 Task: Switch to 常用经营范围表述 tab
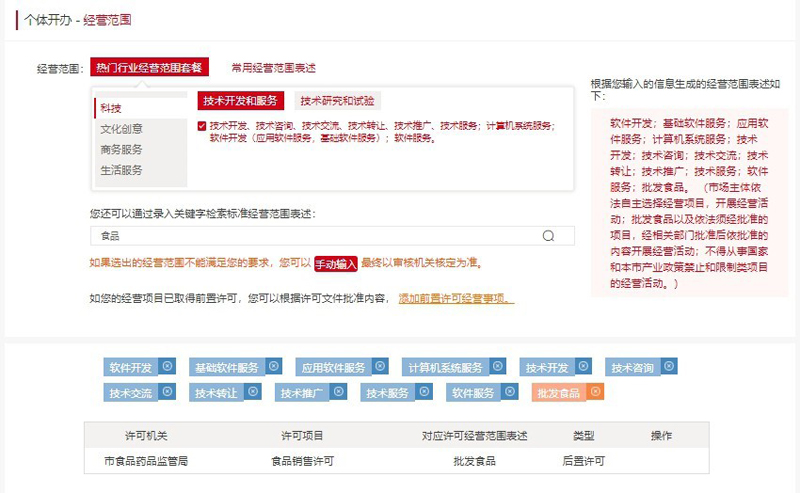pos(273,68)
